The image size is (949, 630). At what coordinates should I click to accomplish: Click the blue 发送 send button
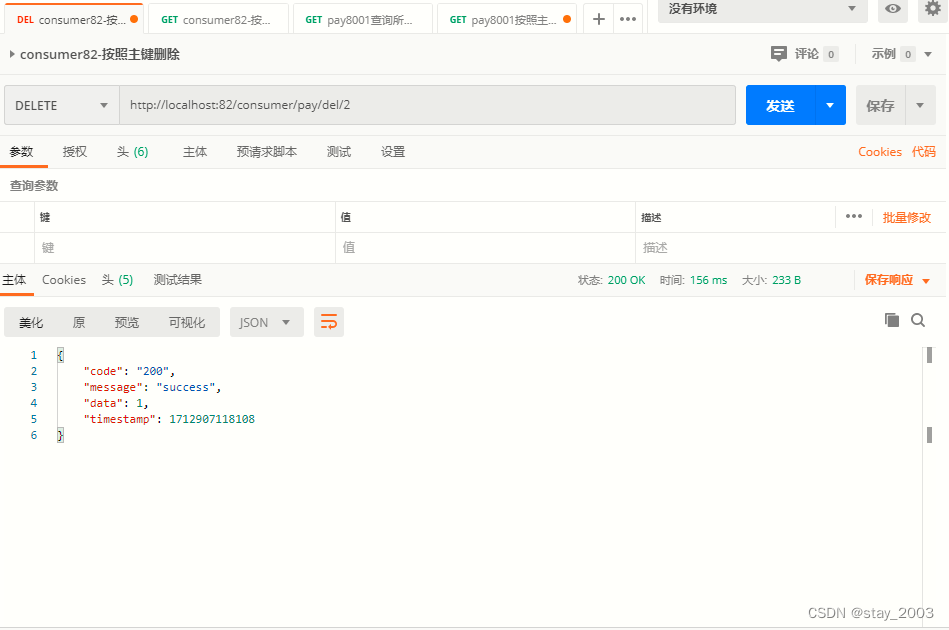781,105
